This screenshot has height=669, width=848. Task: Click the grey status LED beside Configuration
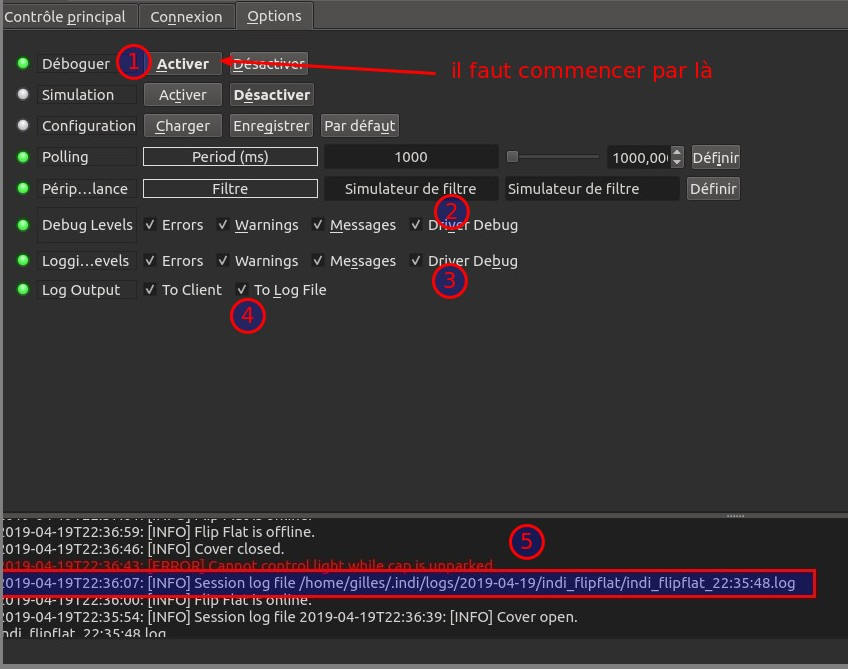[23, 125]
